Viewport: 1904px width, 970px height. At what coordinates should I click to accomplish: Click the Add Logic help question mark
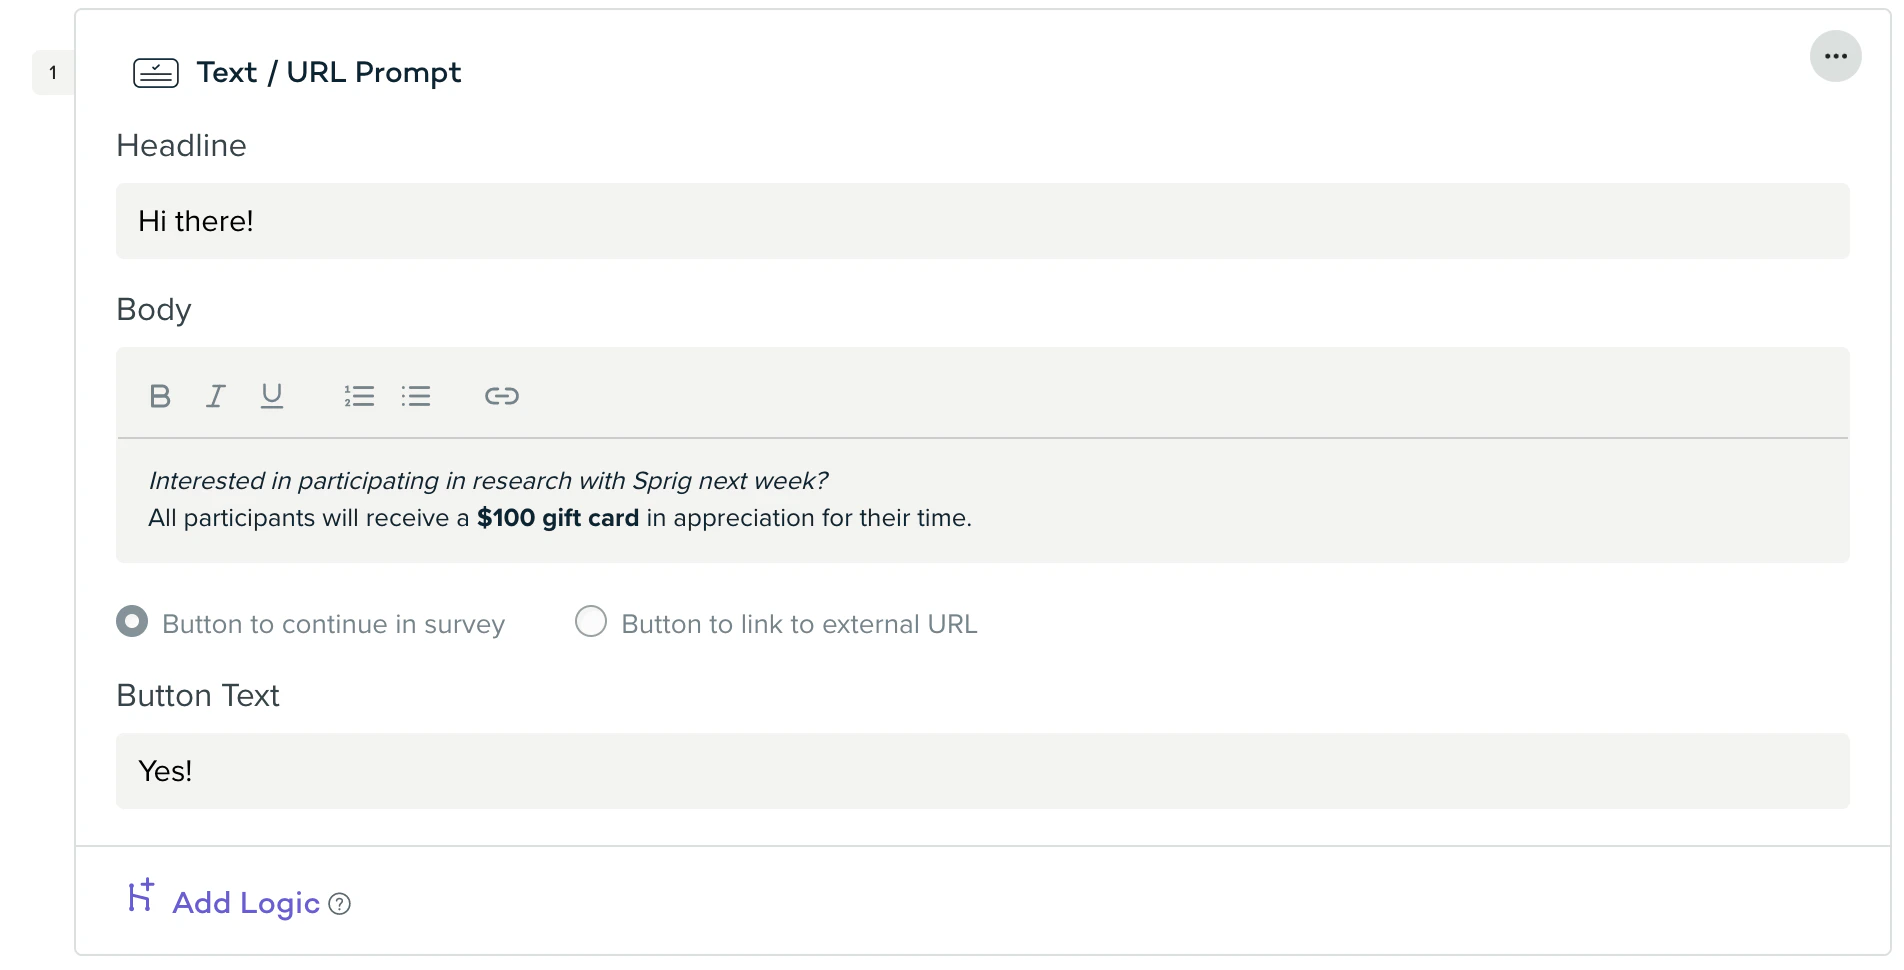(x=340, y=904)
